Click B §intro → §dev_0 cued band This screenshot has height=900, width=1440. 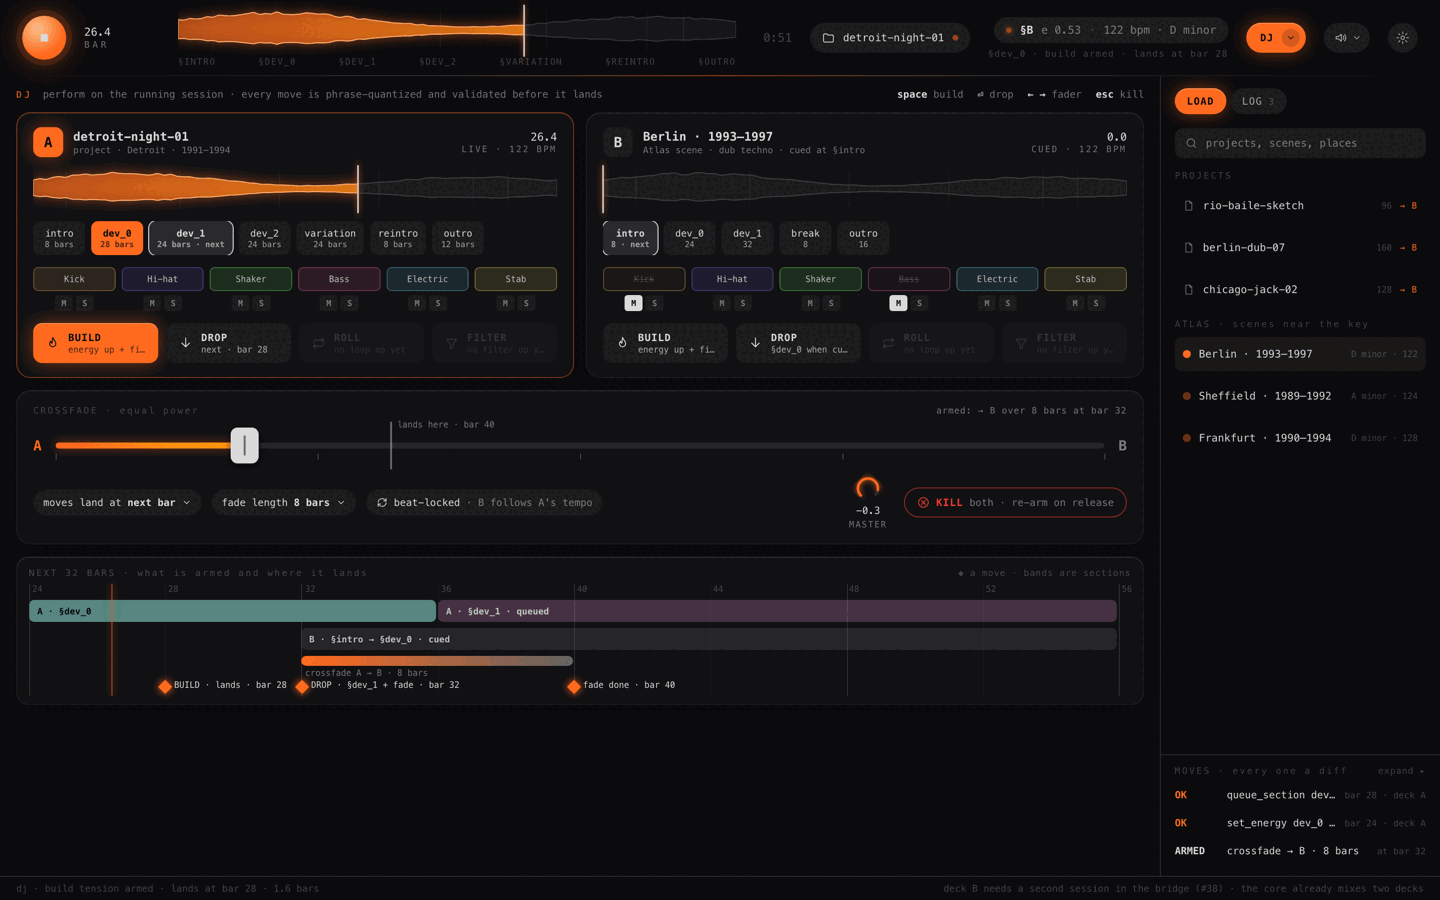coord(709,639)
